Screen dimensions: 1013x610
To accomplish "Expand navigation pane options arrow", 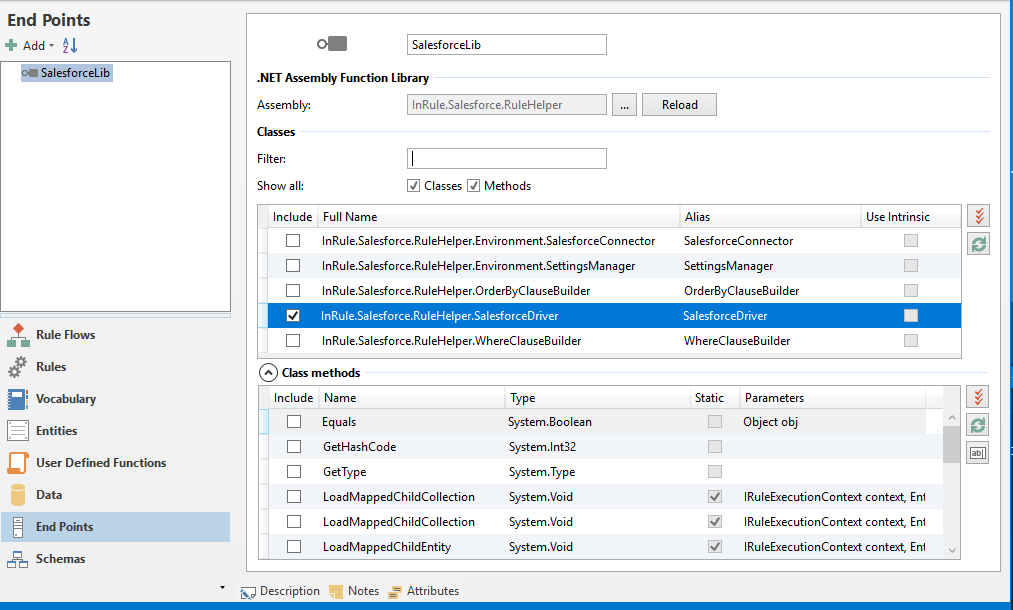I will tap(222, 587).
